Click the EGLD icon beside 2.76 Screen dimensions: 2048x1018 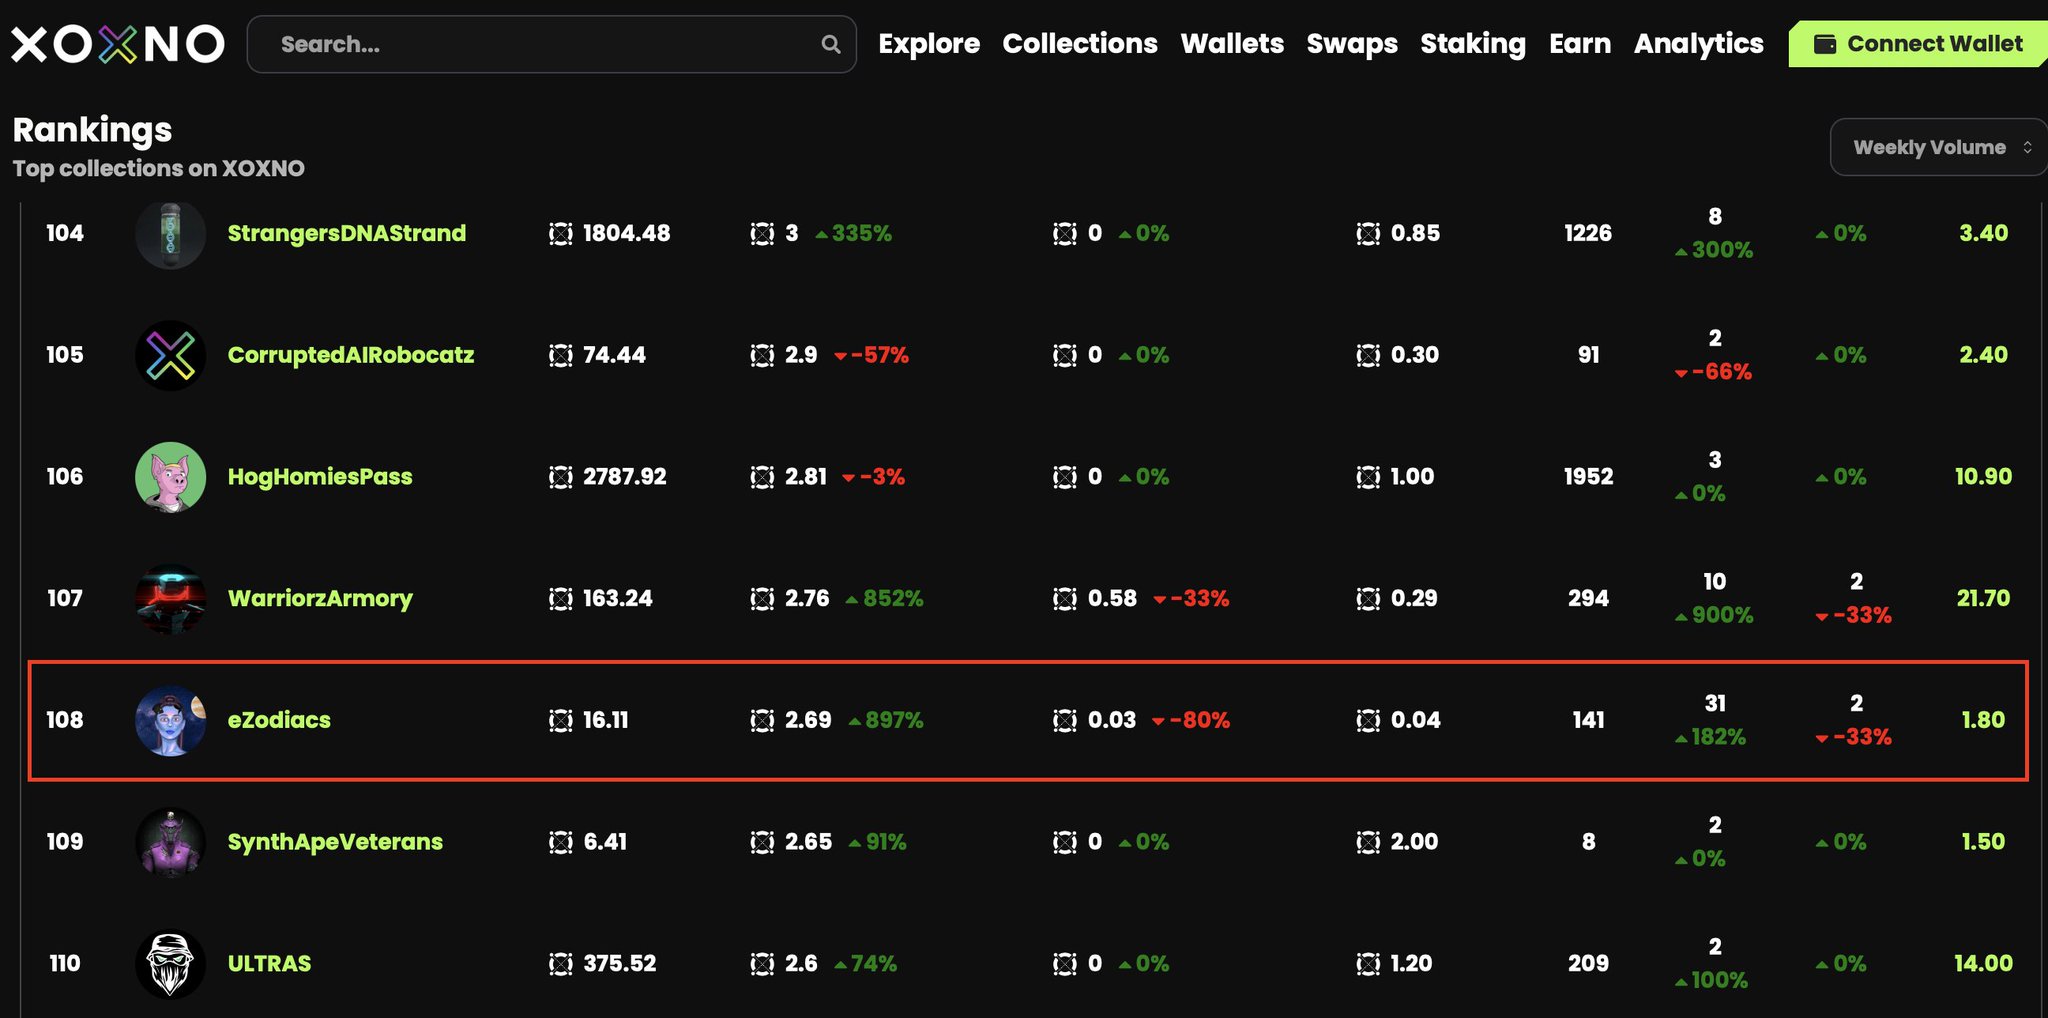(762, 599)
